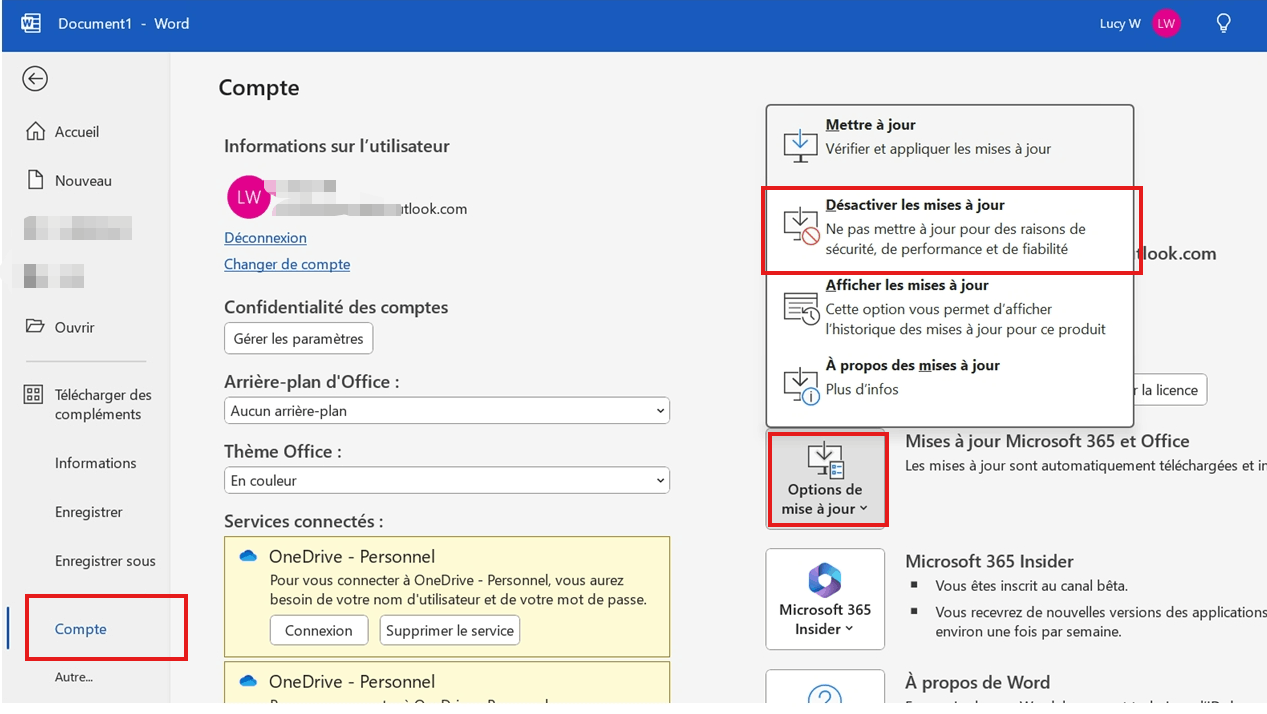Image resolution: width=1267 pixels, height=714 pixels.
Task: Click Gérer les paramètres button
Action: (298, 338)
